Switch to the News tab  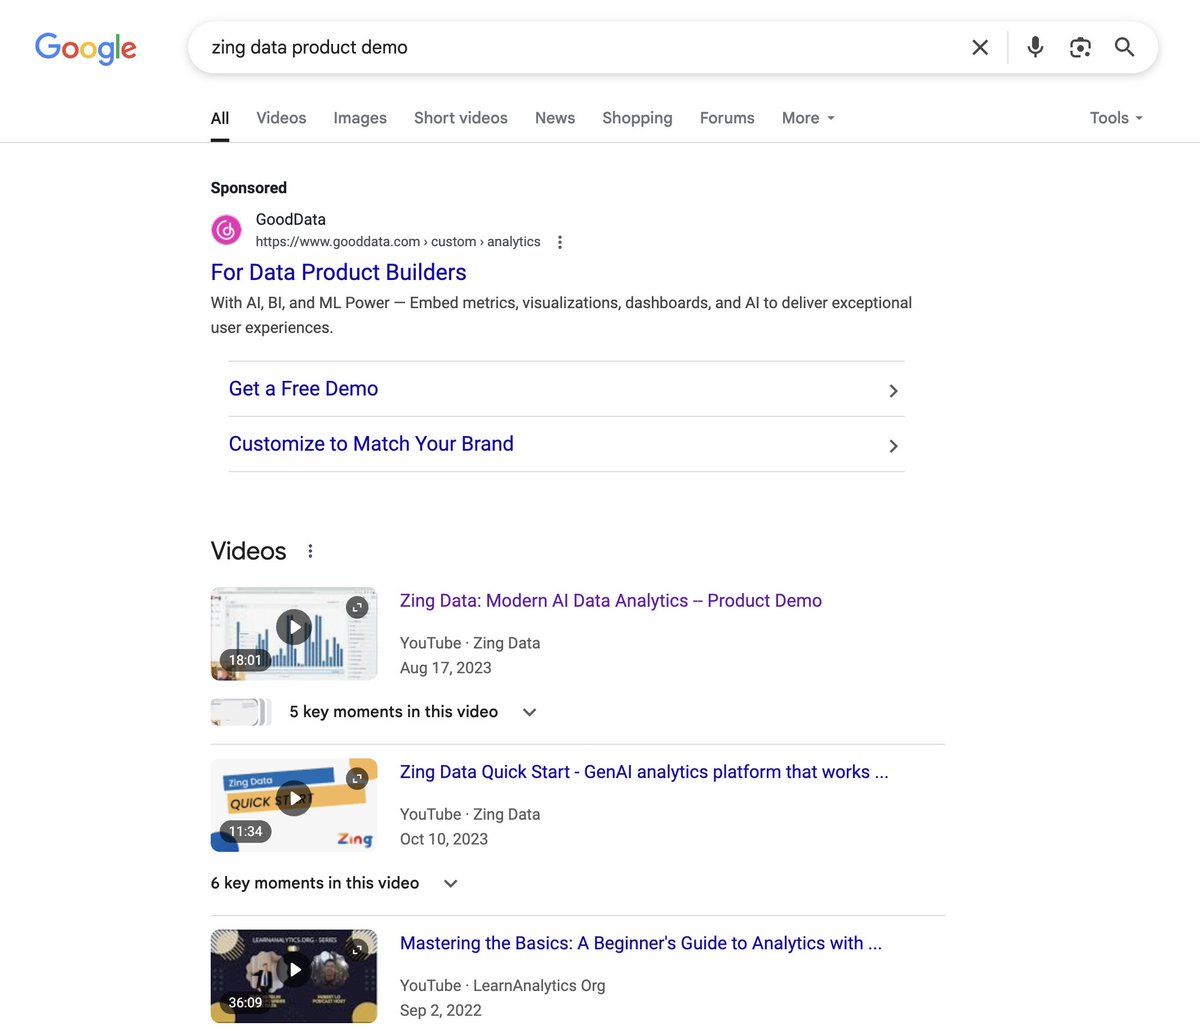(555, 118)
